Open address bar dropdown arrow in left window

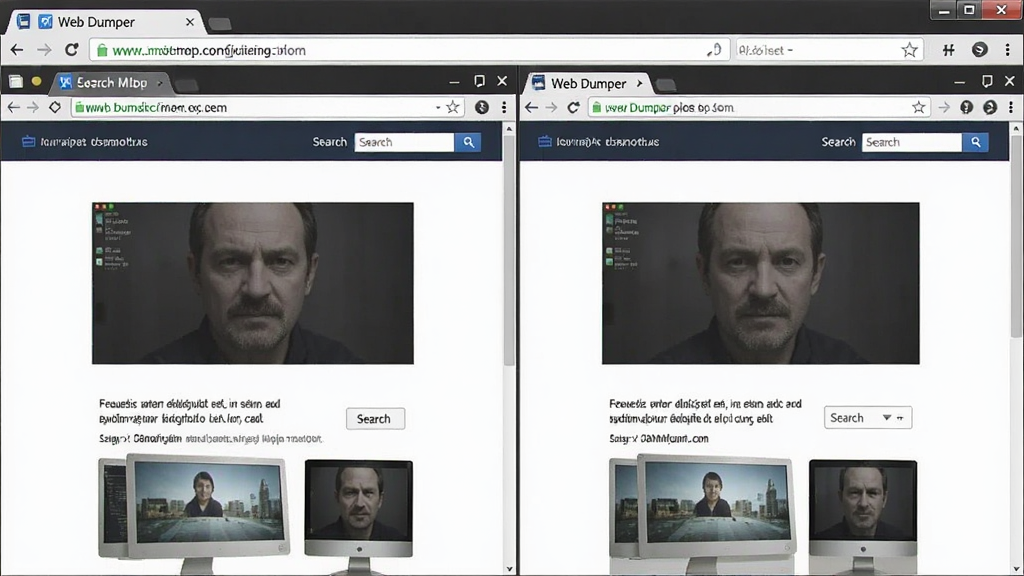[x=438, y=108]
